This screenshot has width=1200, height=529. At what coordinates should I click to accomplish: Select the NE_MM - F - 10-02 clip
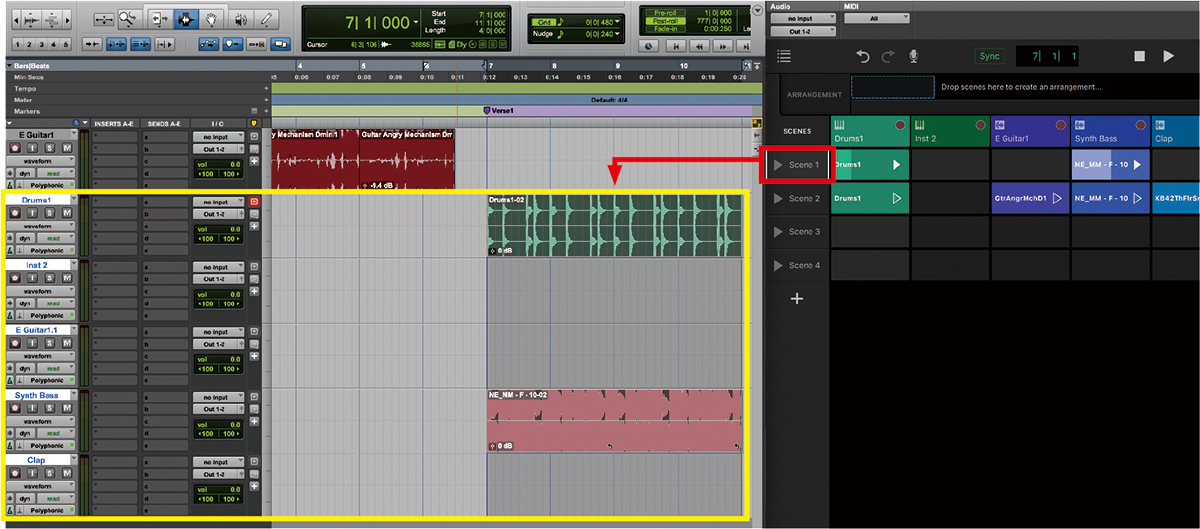click(x=614, y=420)
